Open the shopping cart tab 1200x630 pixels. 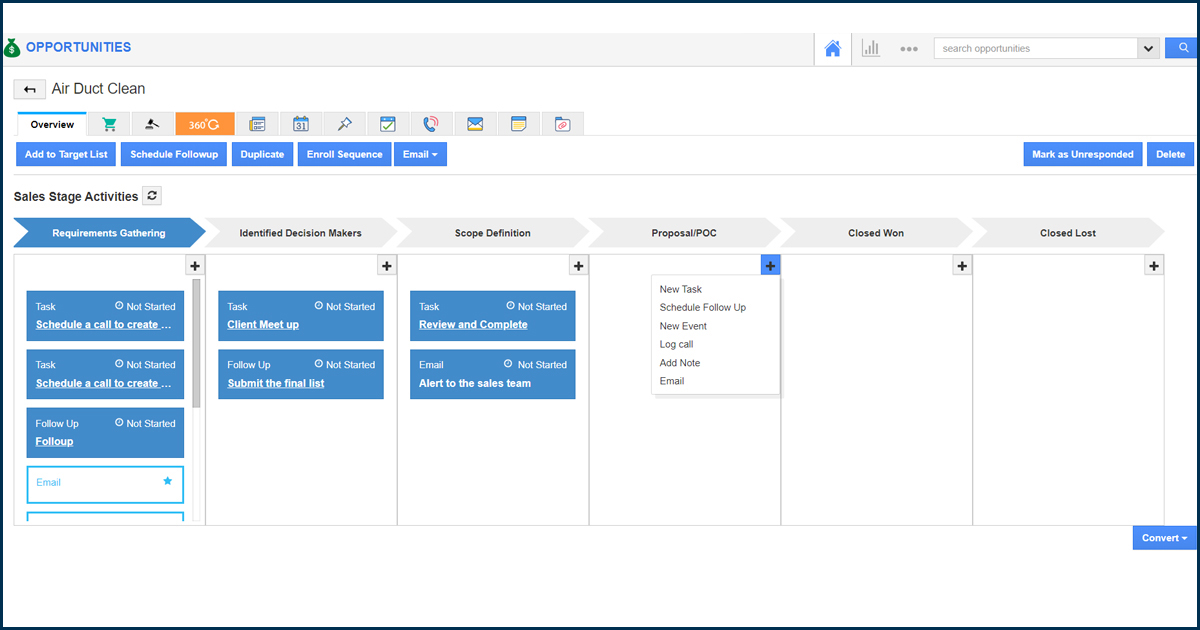[x=109, y=124]
